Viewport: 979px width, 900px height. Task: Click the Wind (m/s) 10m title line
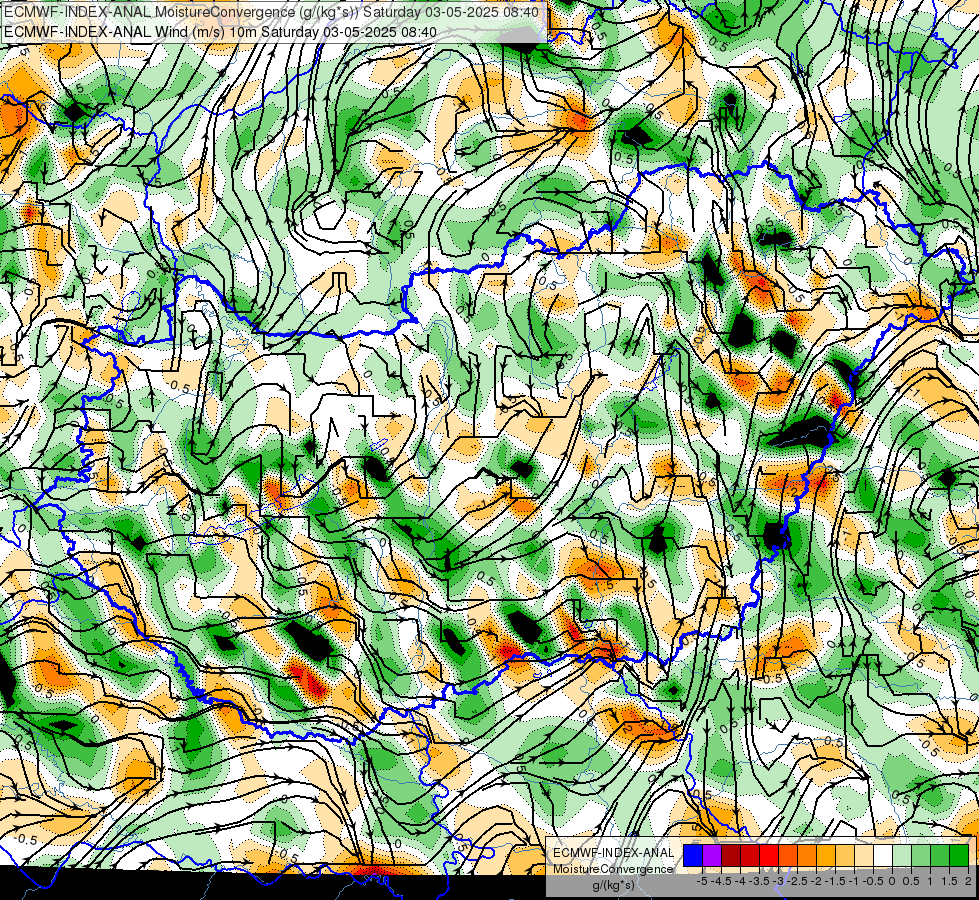[x=220, y=32]
